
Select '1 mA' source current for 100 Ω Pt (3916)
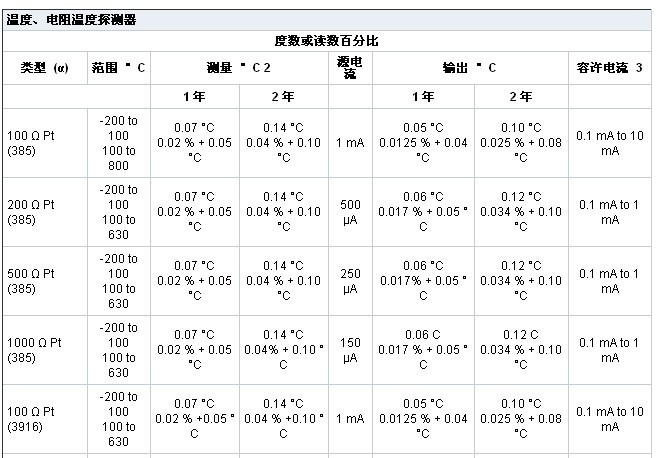350,419
